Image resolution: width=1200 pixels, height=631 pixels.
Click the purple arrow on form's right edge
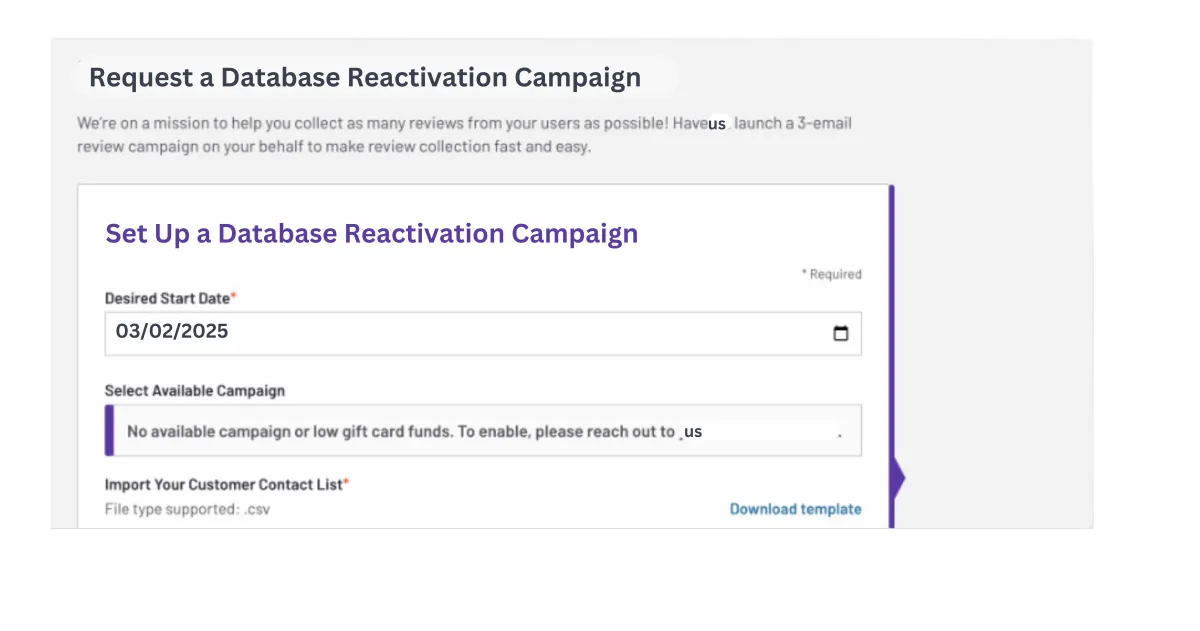click(x=896, y=478)
